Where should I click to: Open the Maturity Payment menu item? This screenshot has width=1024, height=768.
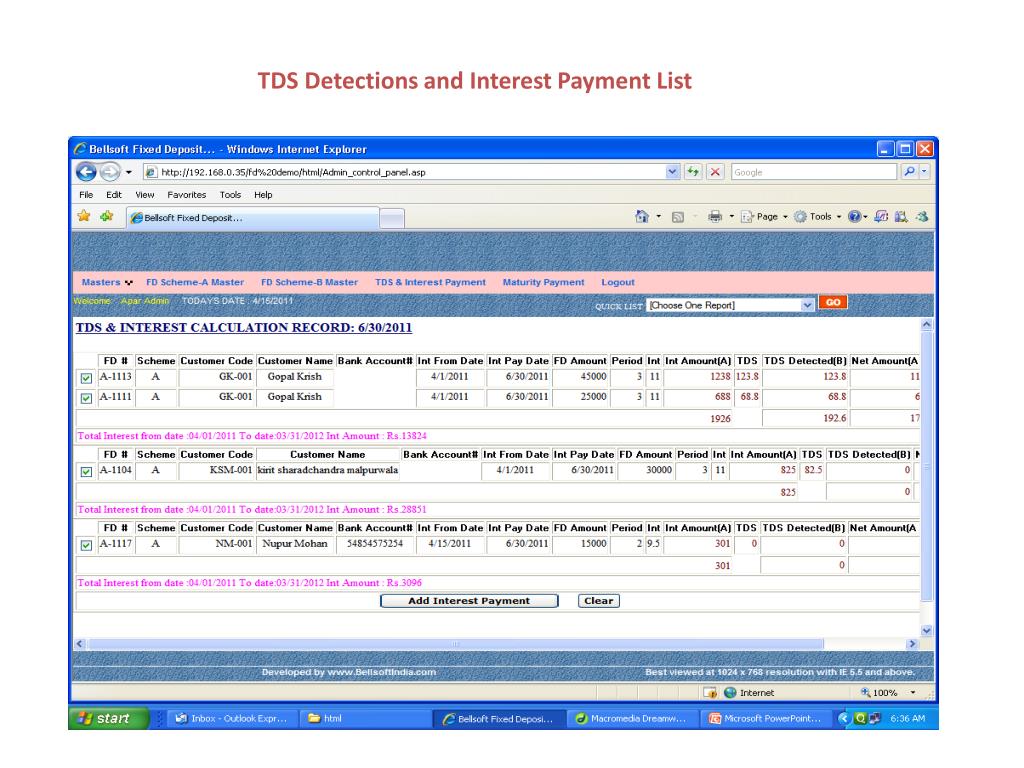[543, 282]
